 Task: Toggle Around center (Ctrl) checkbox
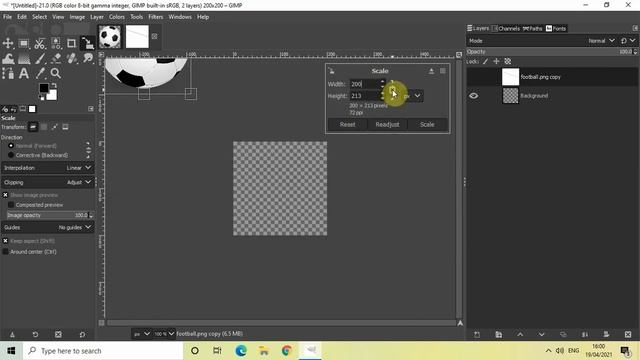click(x=5, y=252)
